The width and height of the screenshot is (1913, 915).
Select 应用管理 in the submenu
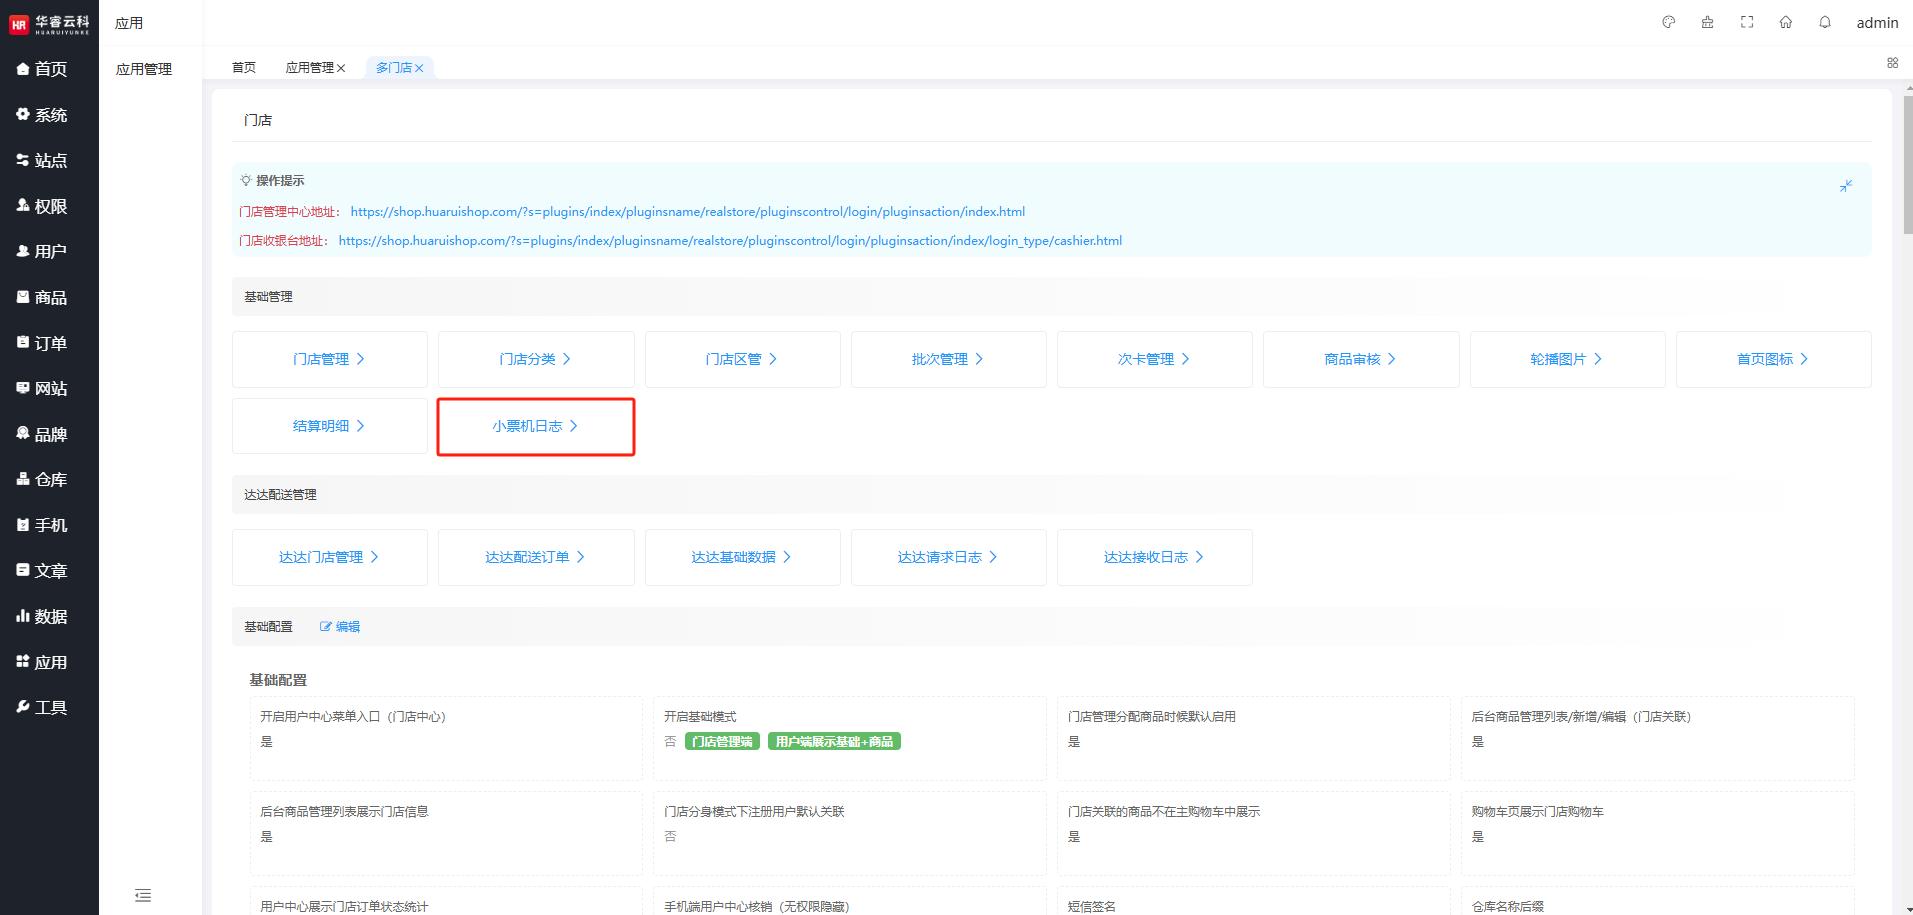pyautogui.click(x=144, y=69)
